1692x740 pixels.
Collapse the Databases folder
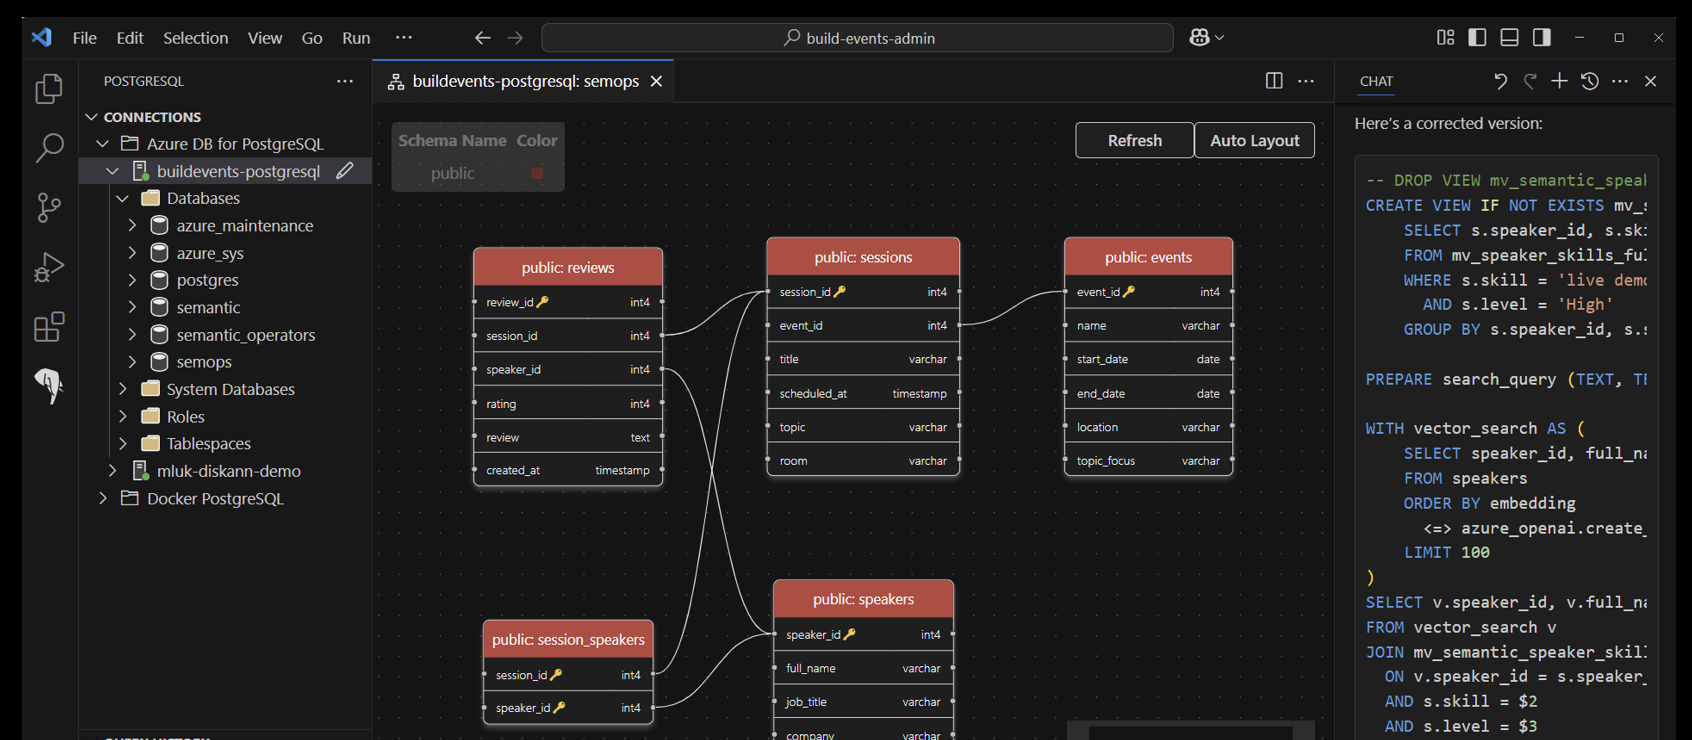[x=123, y=198]
